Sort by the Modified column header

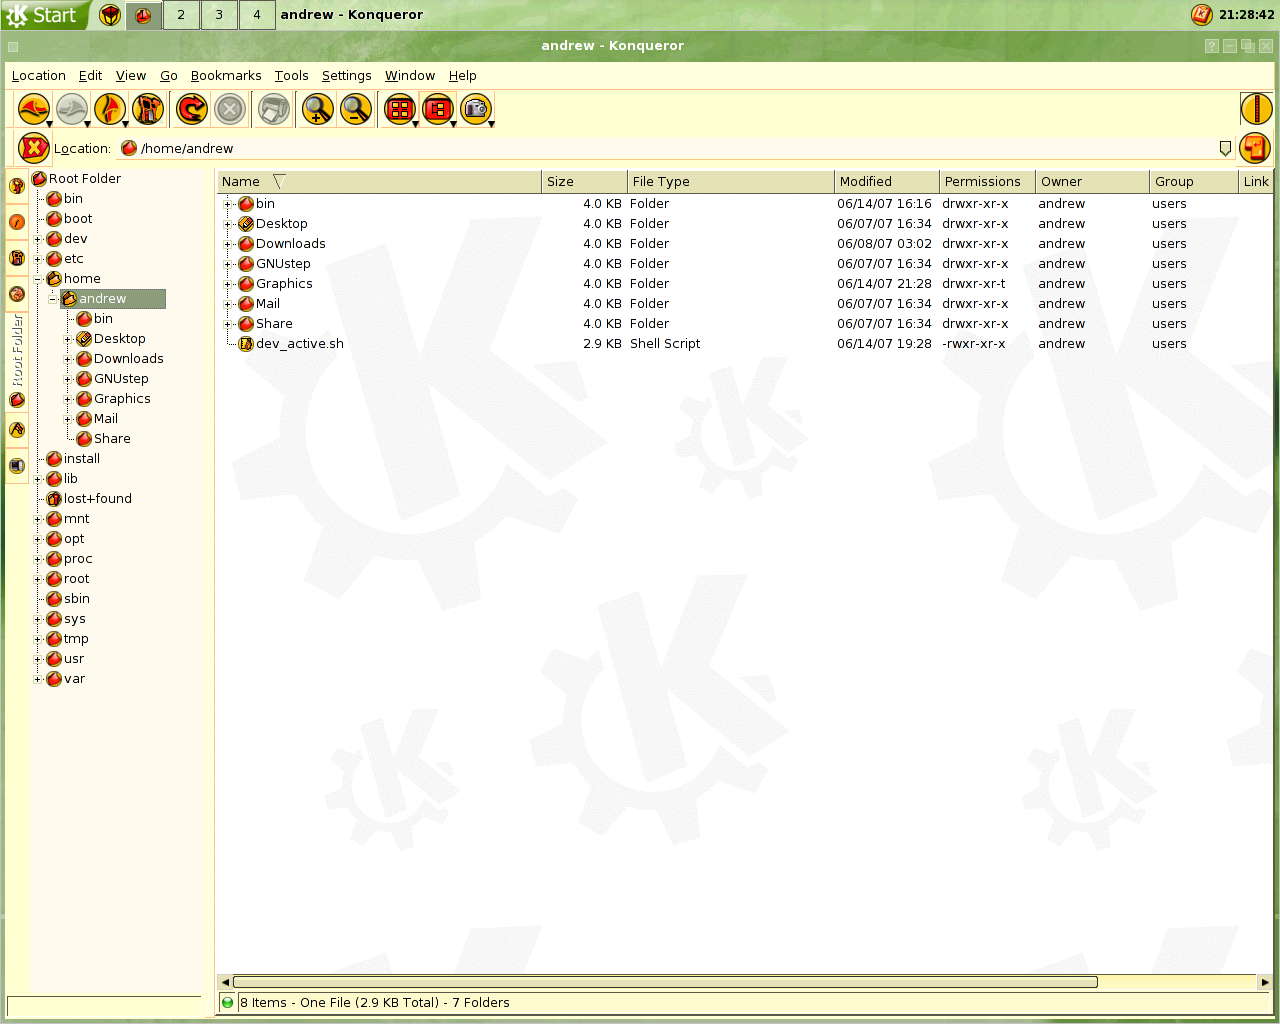(x=887, y=182)
